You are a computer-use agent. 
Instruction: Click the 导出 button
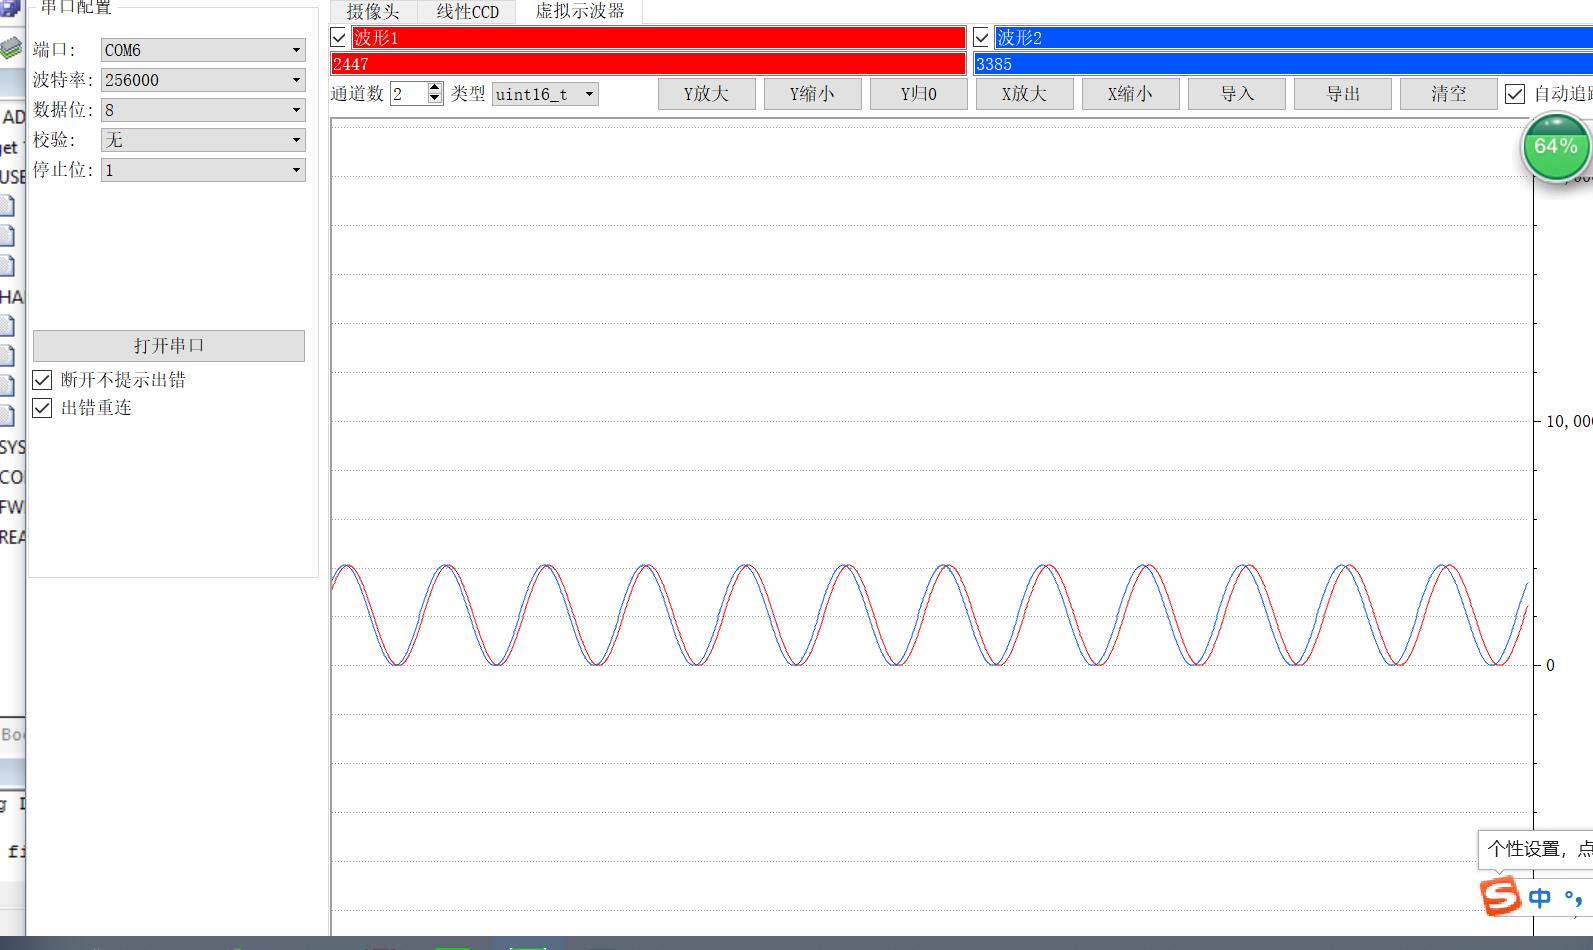point(1342,94)
